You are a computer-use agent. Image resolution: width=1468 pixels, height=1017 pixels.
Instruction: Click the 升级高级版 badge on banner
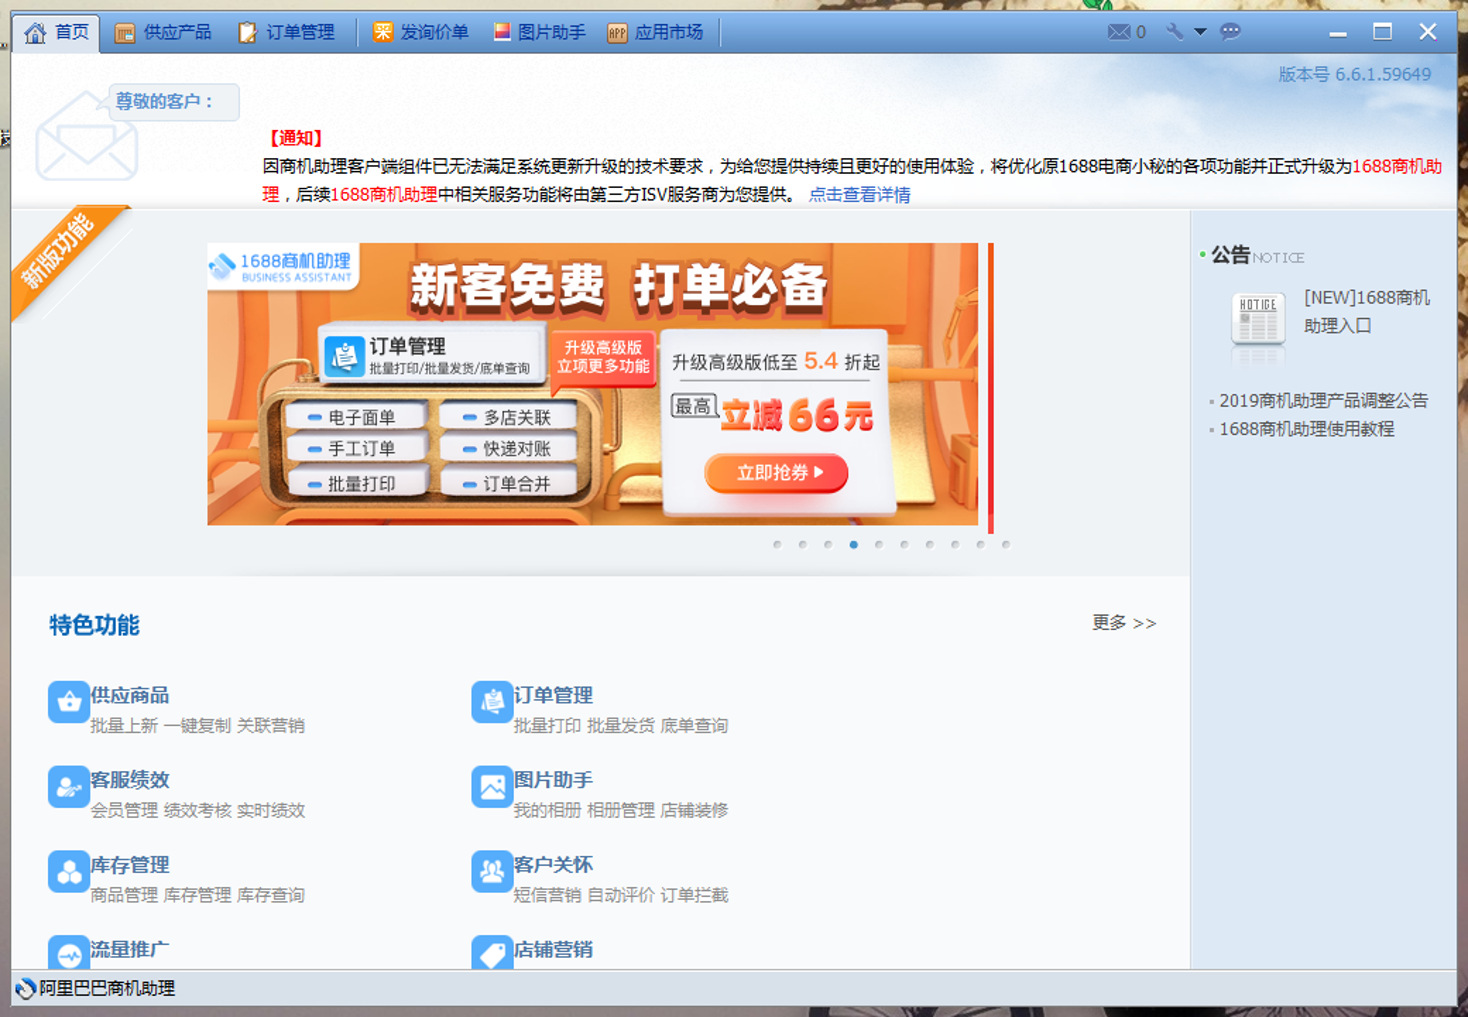coord(603,356)
